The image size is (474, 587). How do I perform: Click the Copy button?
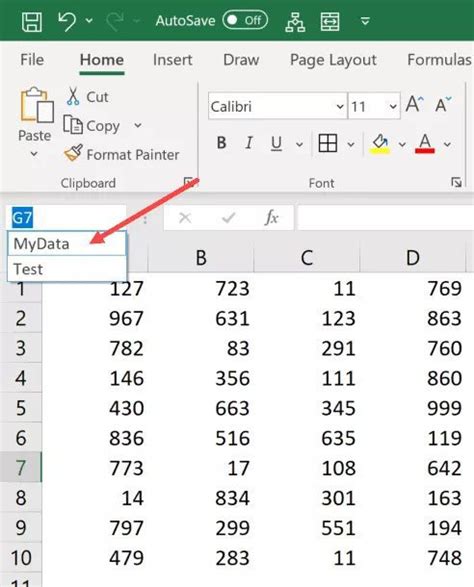[x=92, y=125]
